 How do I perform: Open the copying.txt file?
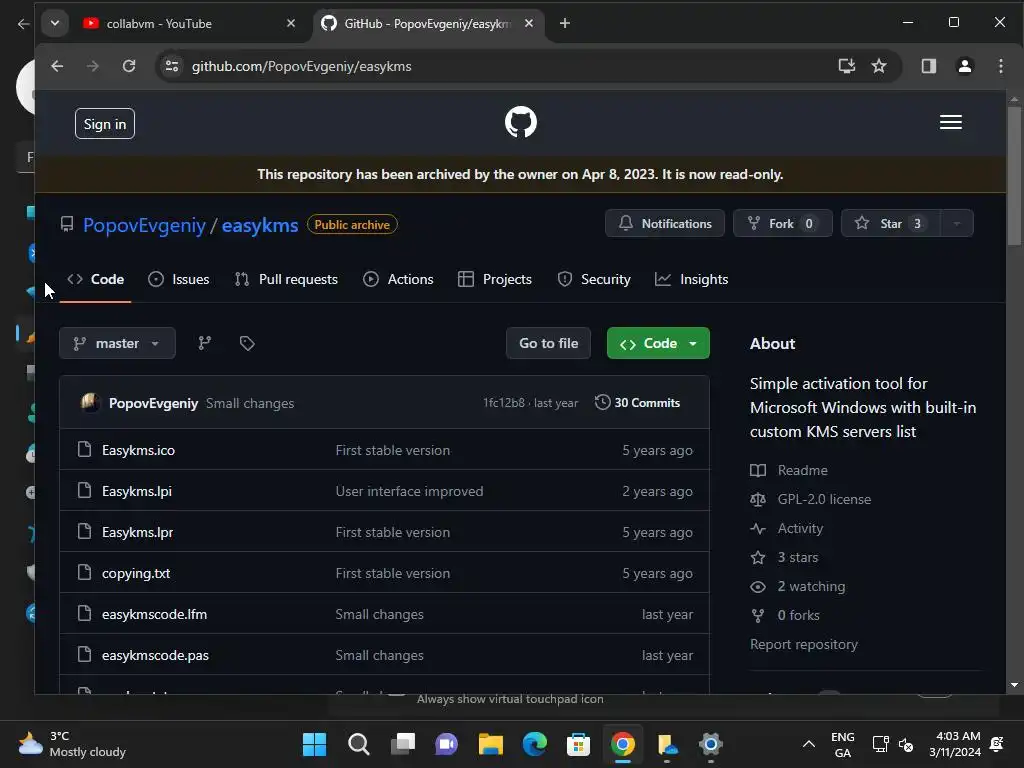coord(136,573)
